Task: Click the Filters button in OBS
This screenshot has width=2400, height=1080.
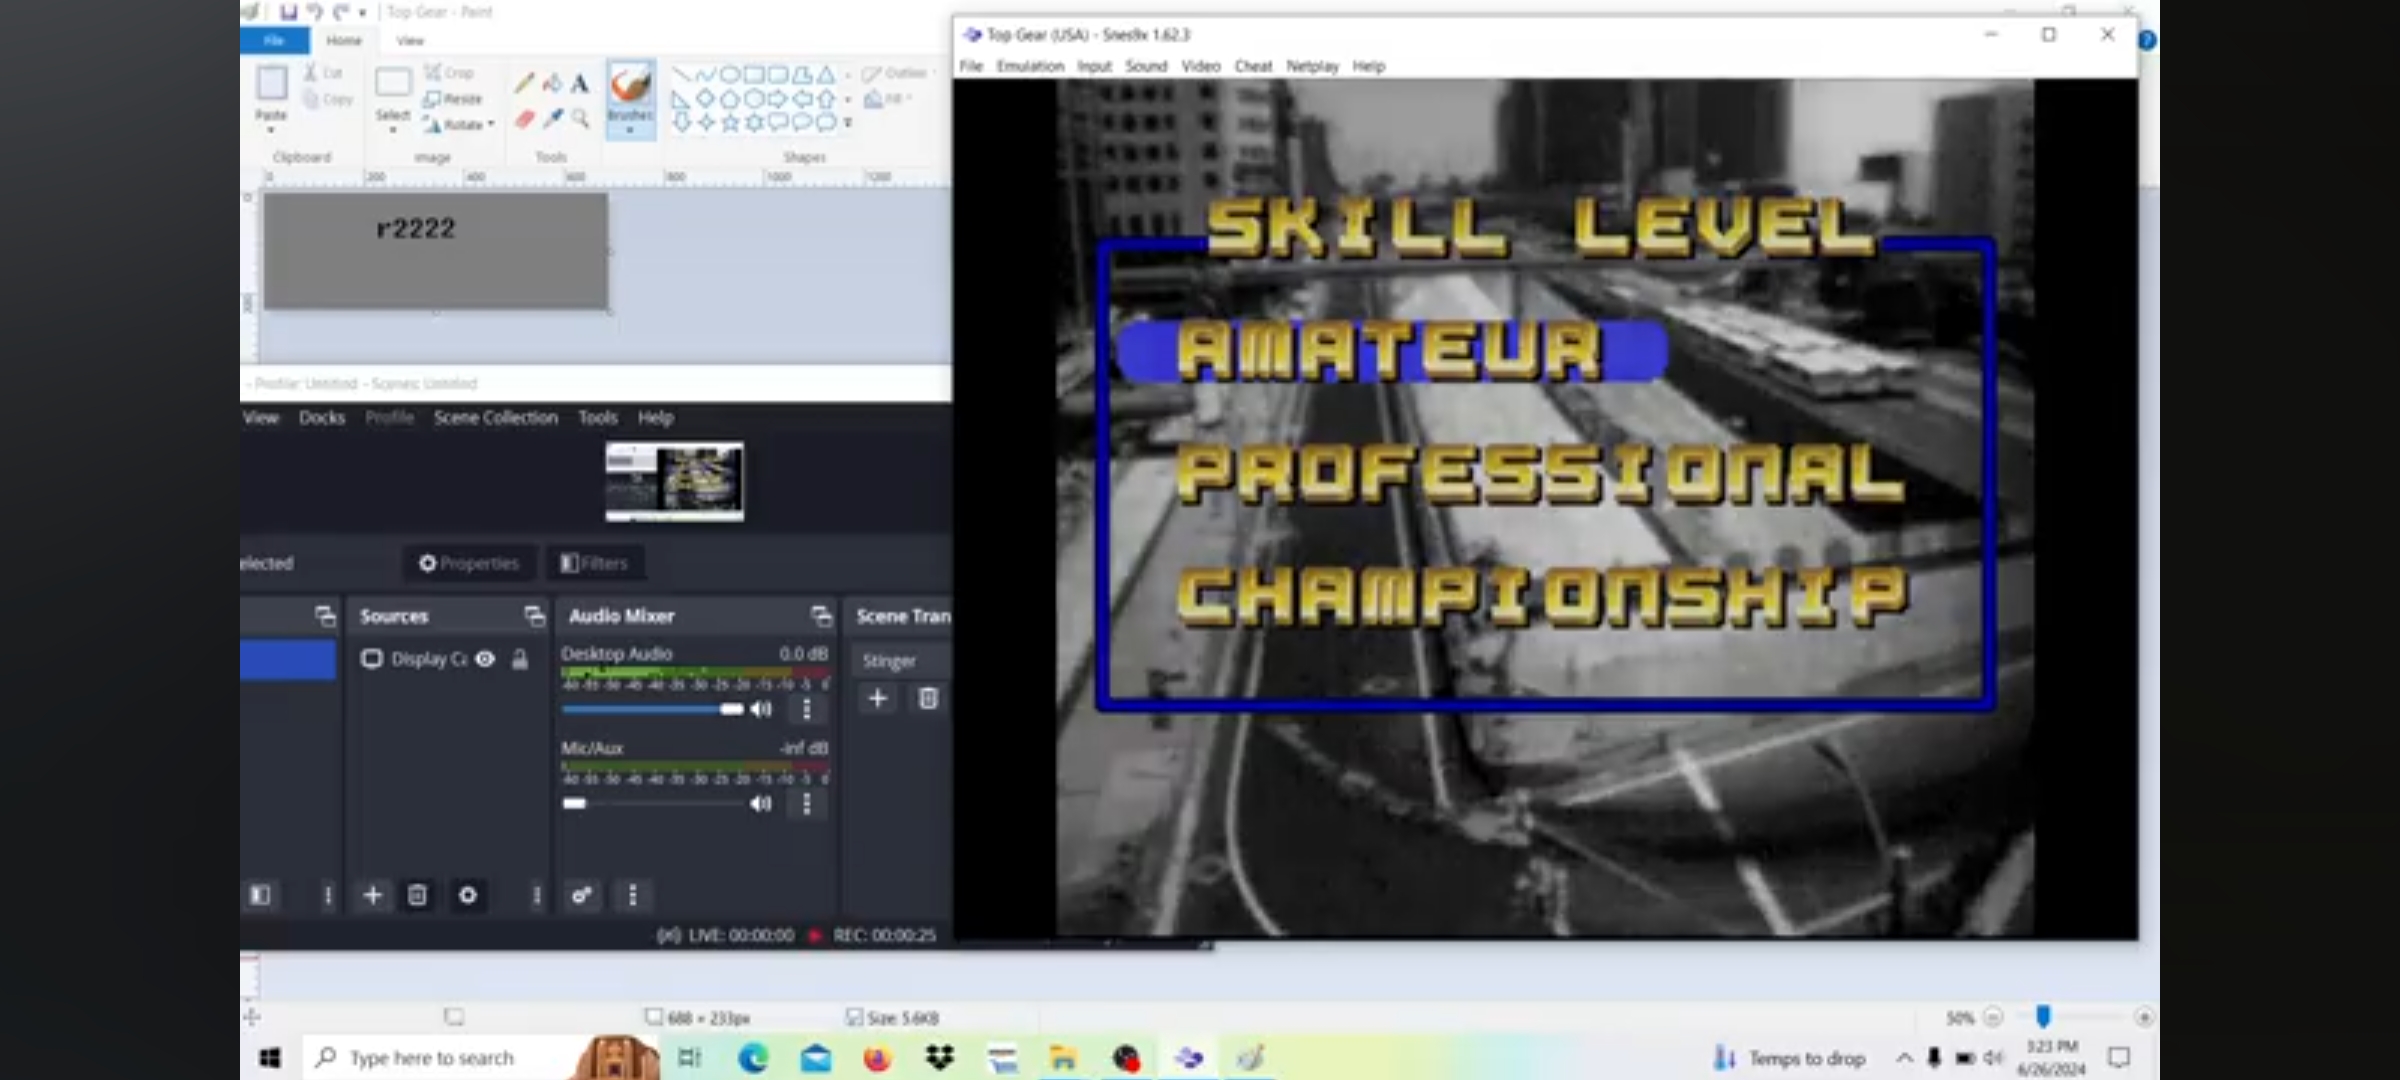Action: [x=594, y=563]
